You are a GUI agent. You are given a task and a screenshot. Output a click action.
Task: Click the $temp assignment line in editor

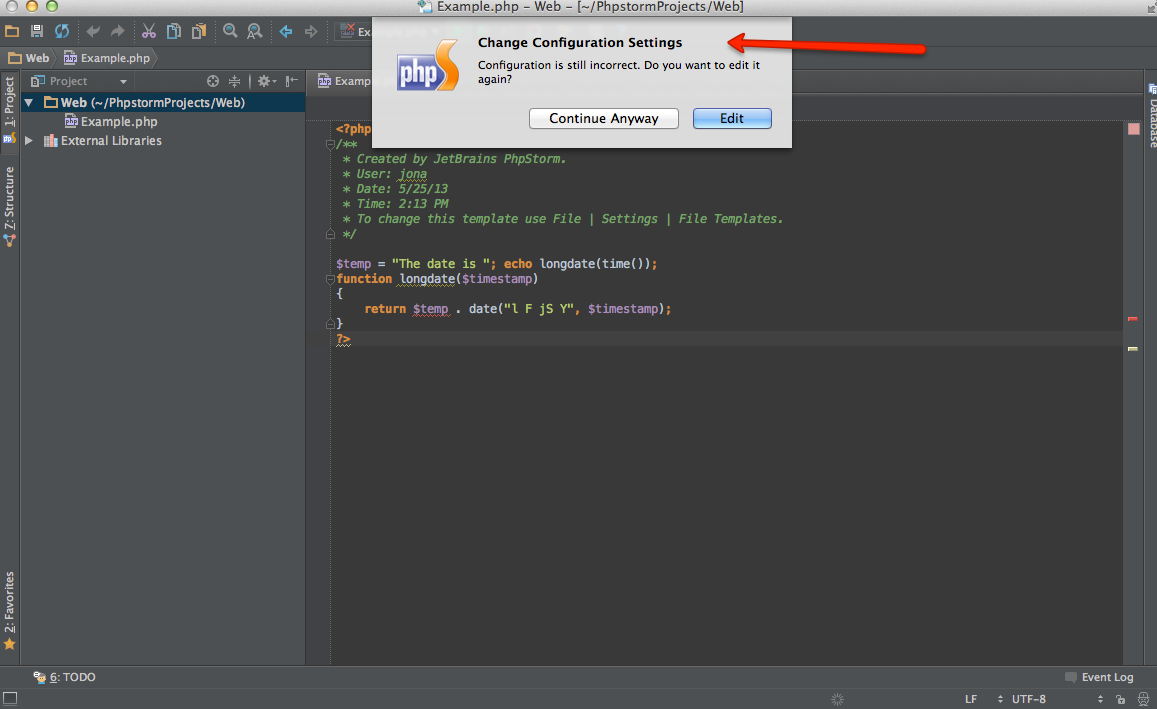496,264
